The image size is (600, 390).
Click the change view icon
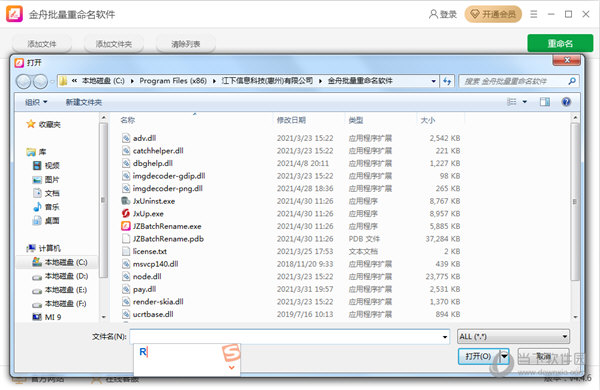point(511,102)
